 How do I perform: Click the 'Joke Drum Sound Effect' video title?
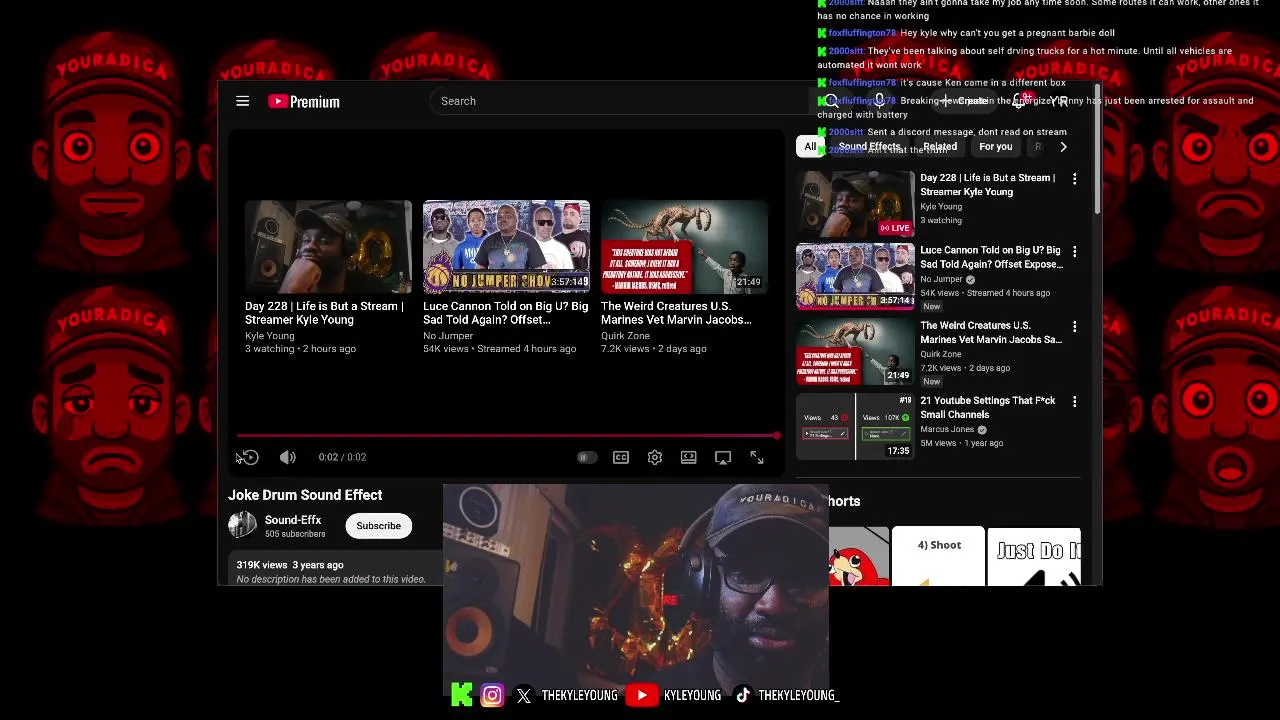click(x=305, y=495)
